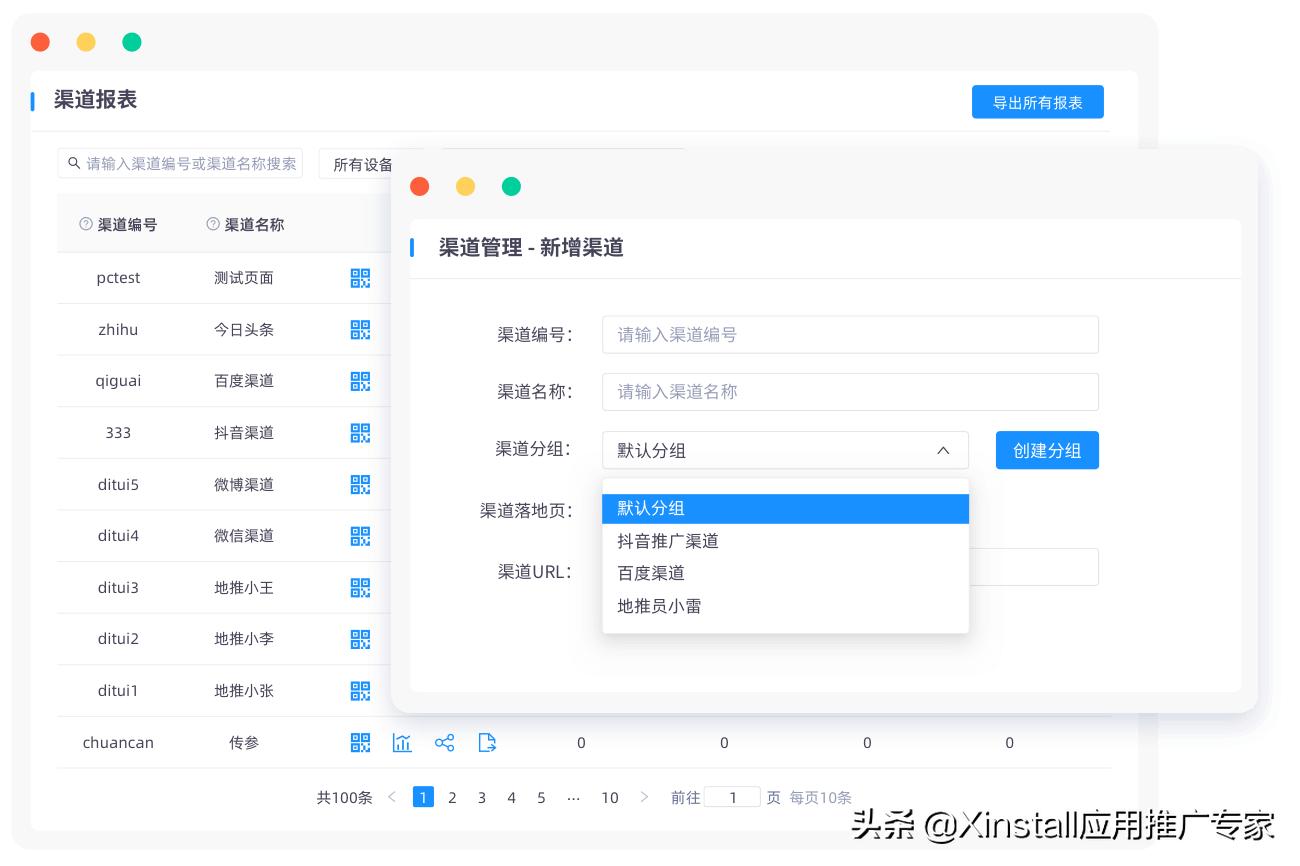The width and height of the screenshot is (1300, 866).
Task: Click the blue highlighted page 1 indicator
Action: tap(423, 797)
